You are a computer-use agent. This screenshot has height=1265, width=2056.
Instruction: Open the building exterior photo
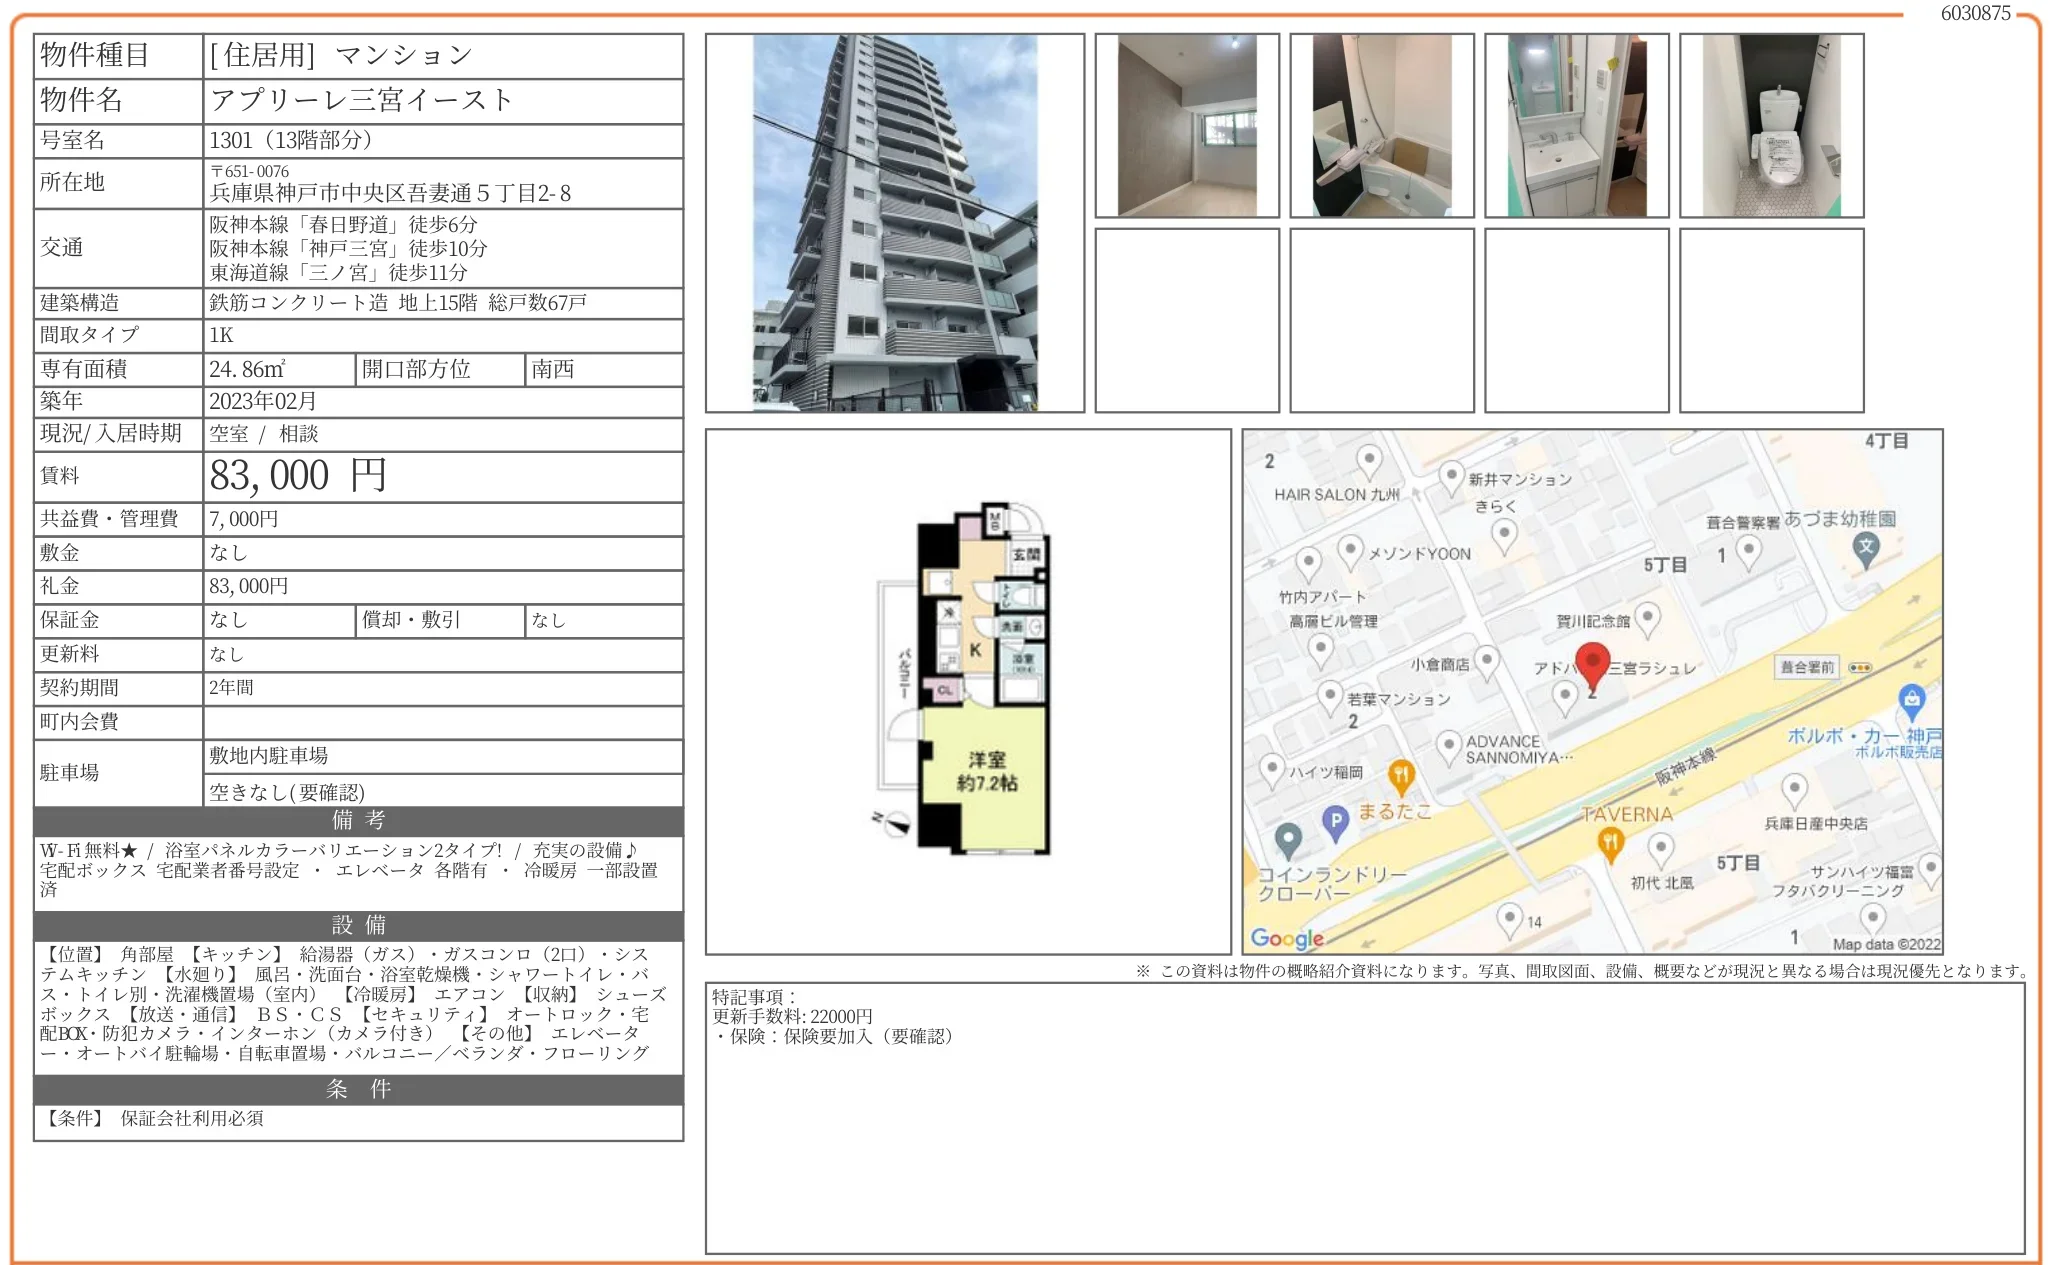[x=894, y=223]
